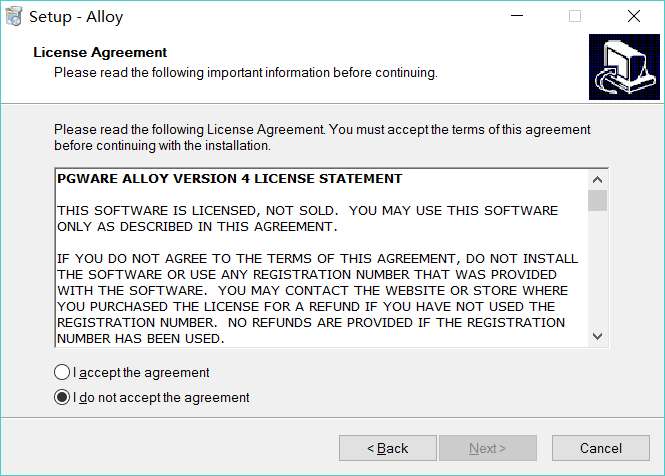The height and width of the screenshot is (476, 665).
Task: Click the PGWARE ALLOY VERSION 4 heading line
Action: 229,179
